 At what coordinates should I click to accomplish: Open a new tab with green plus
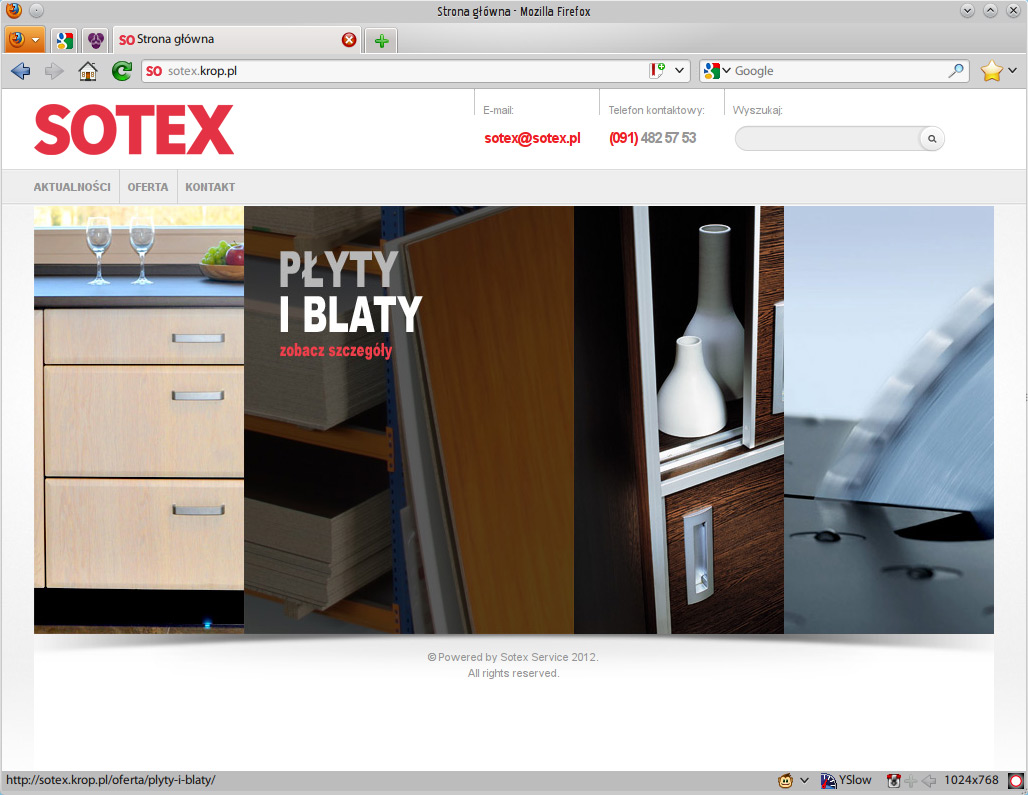click(x=381, y=40)
